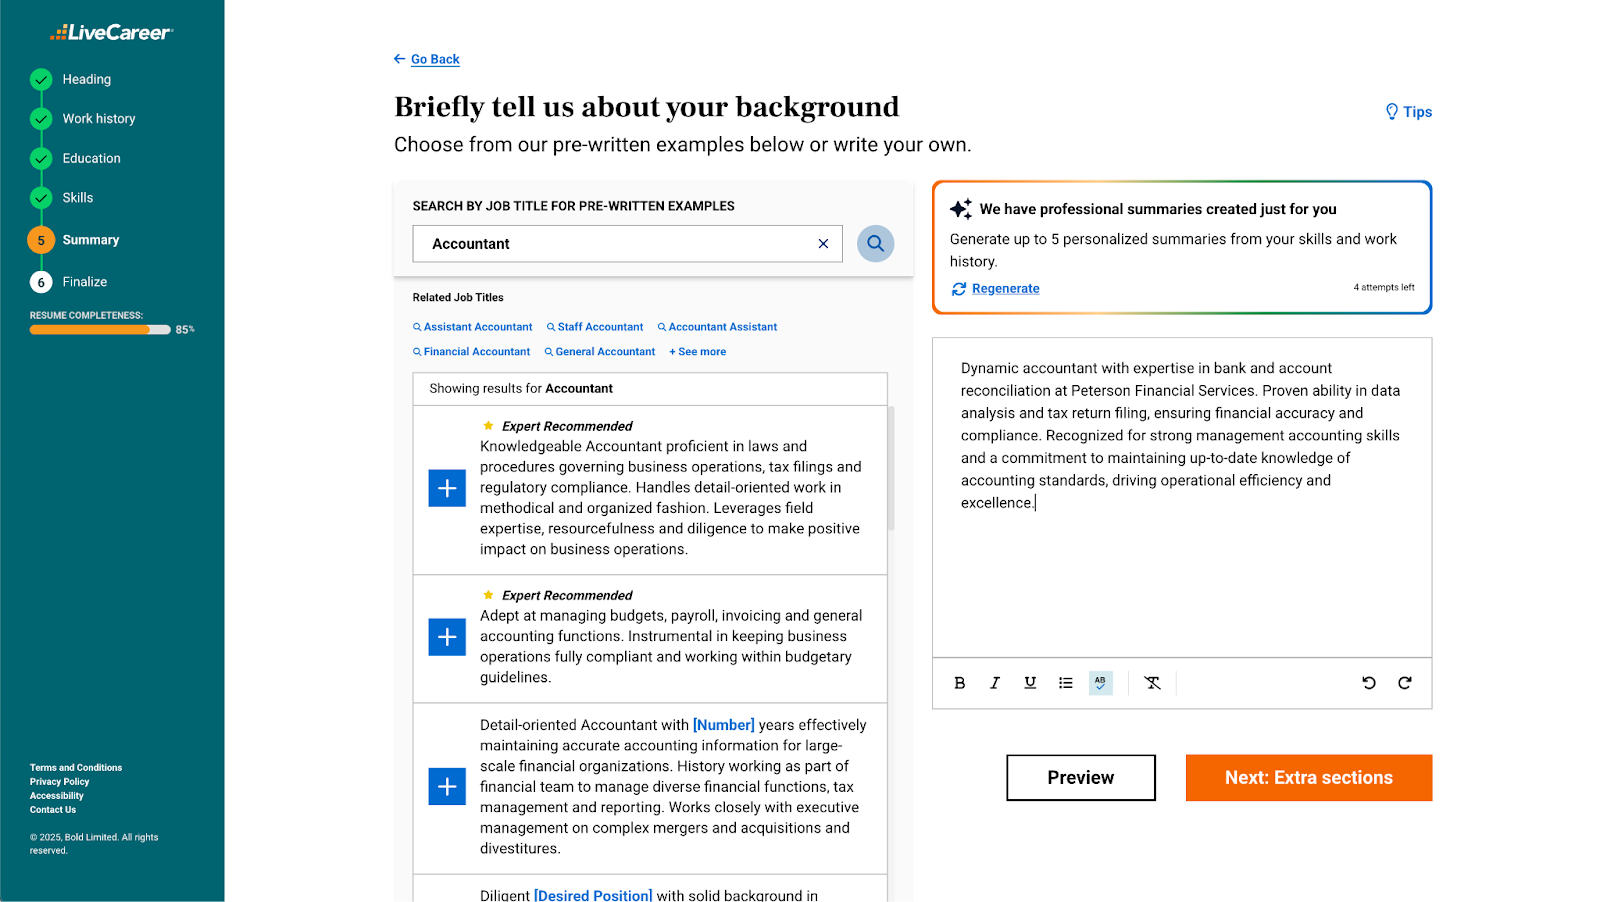Screen dimensions: 1600x902
Task: Toggle the spell check button
Action: coord(1100,683)
